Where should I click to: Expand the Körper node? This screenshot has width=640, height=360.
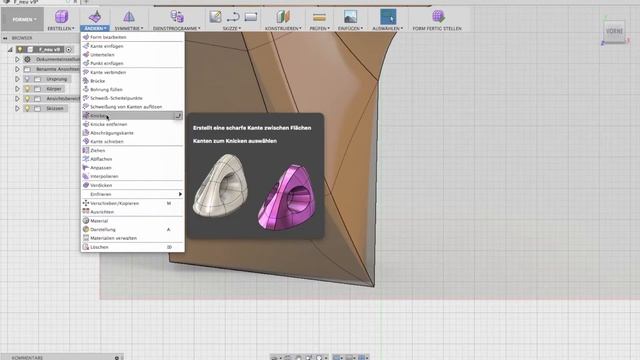pyautogui.click(x=17, y=89)
